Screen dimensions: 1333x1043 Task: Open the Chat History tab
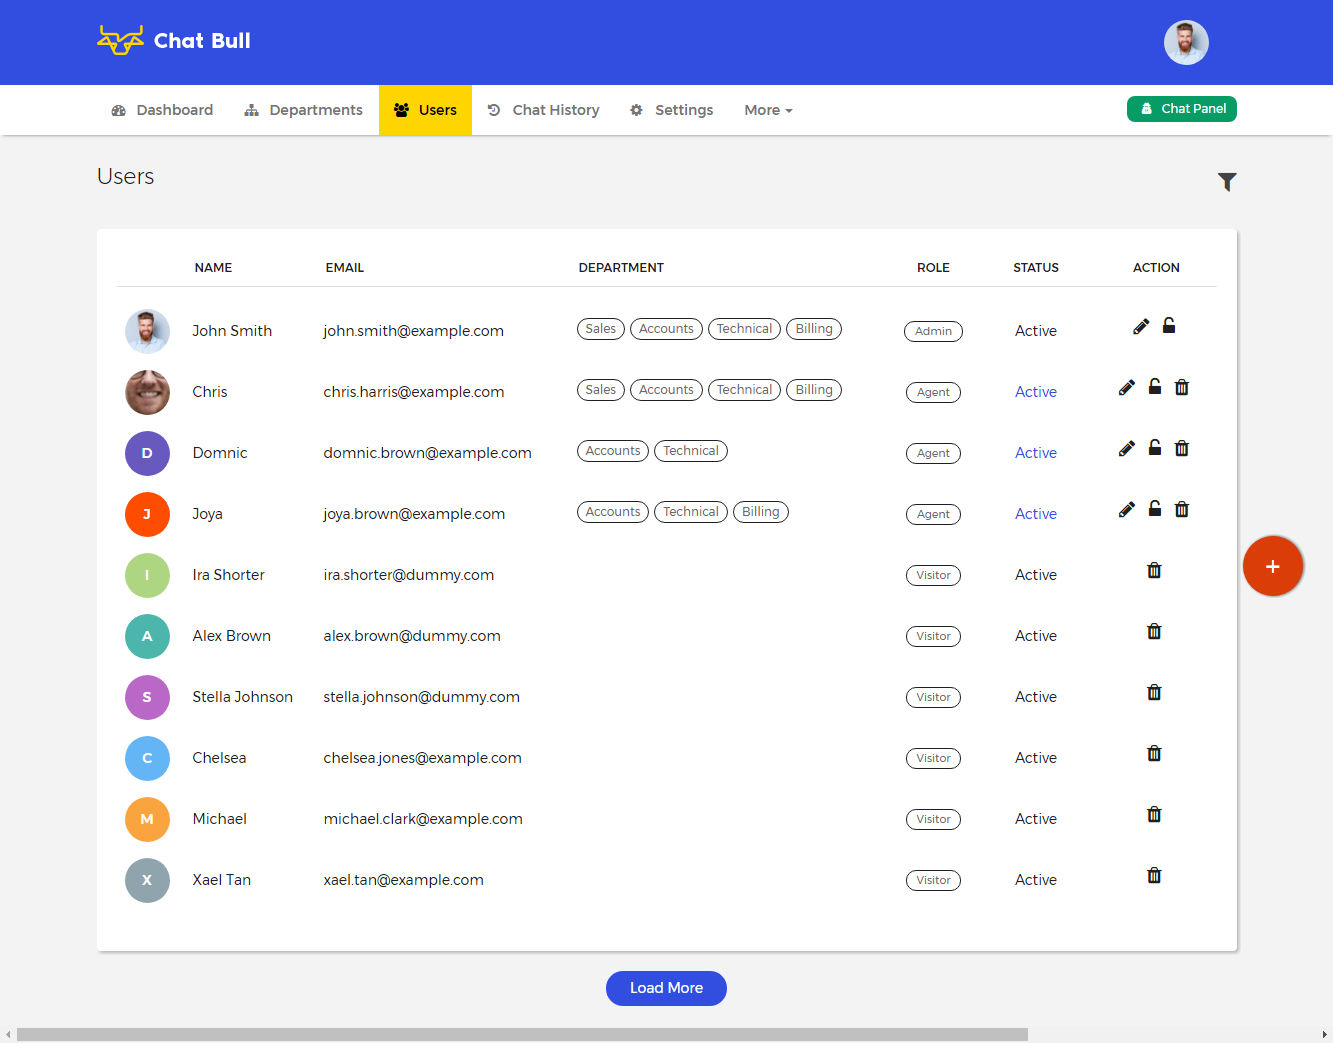pyautogui.click(x=543, y=110)
